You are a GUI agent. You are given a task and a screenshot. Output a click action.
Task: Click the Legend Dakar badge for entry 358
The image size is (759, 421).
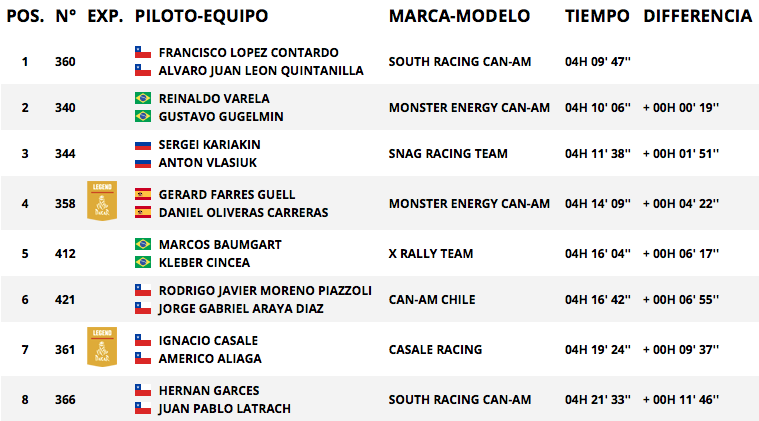pos(102,201)
